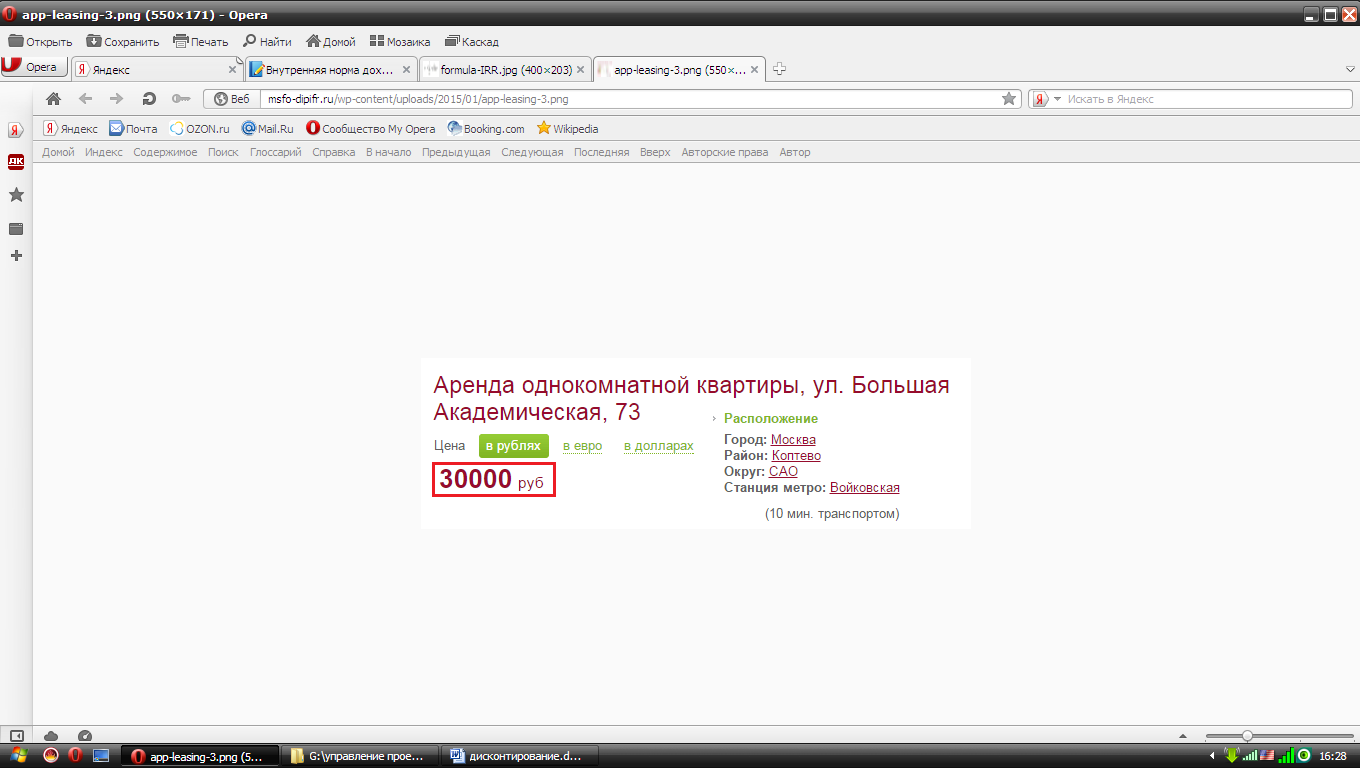Close the app-leasing-3.png tab
This screenshot has height=768, width=1360.
755,70
